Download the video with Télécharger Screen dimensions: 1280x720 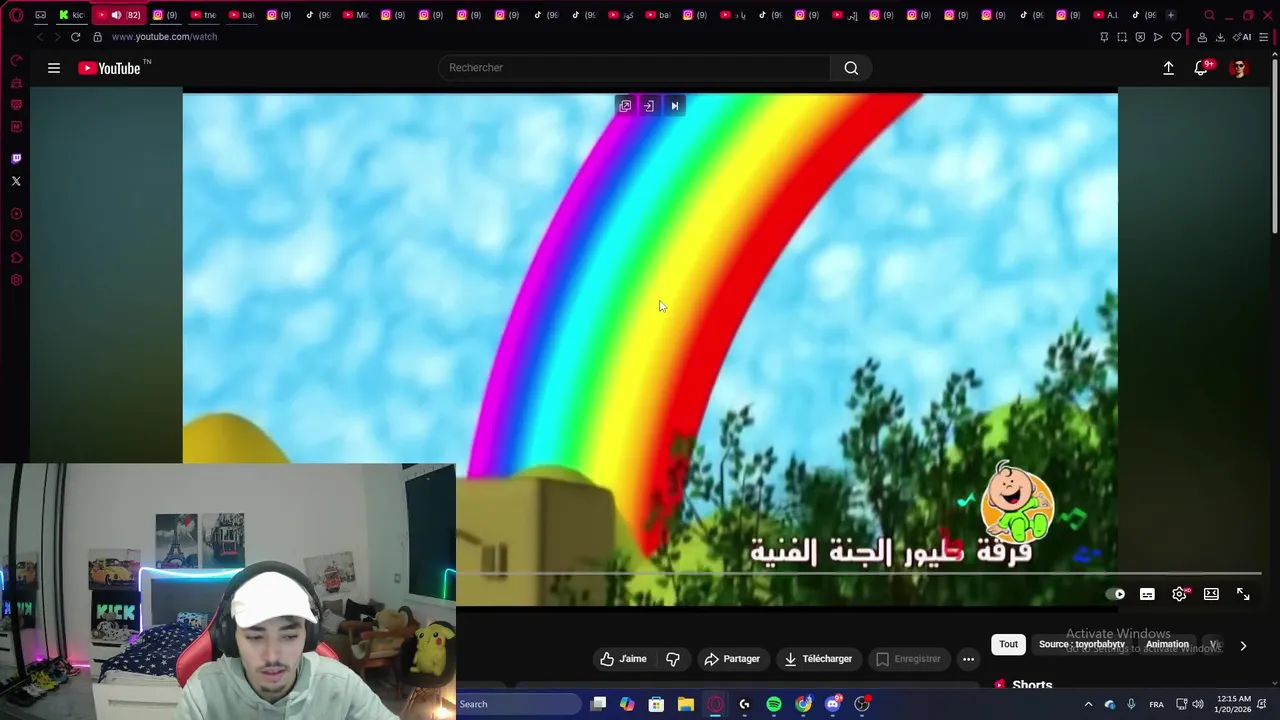[818, 659]
